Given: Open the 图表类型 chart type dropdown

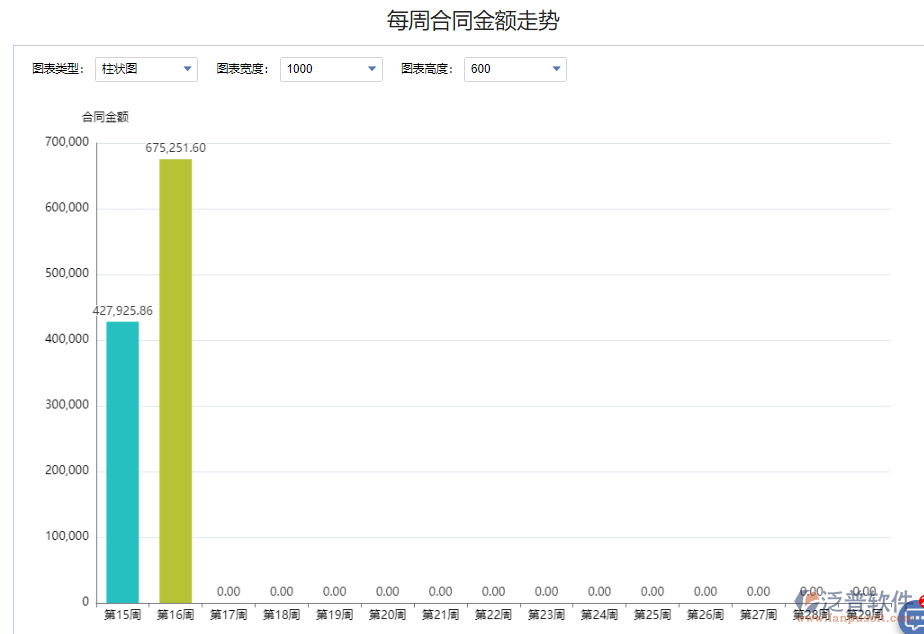Looking at the screenshot, I should point(186,69).
